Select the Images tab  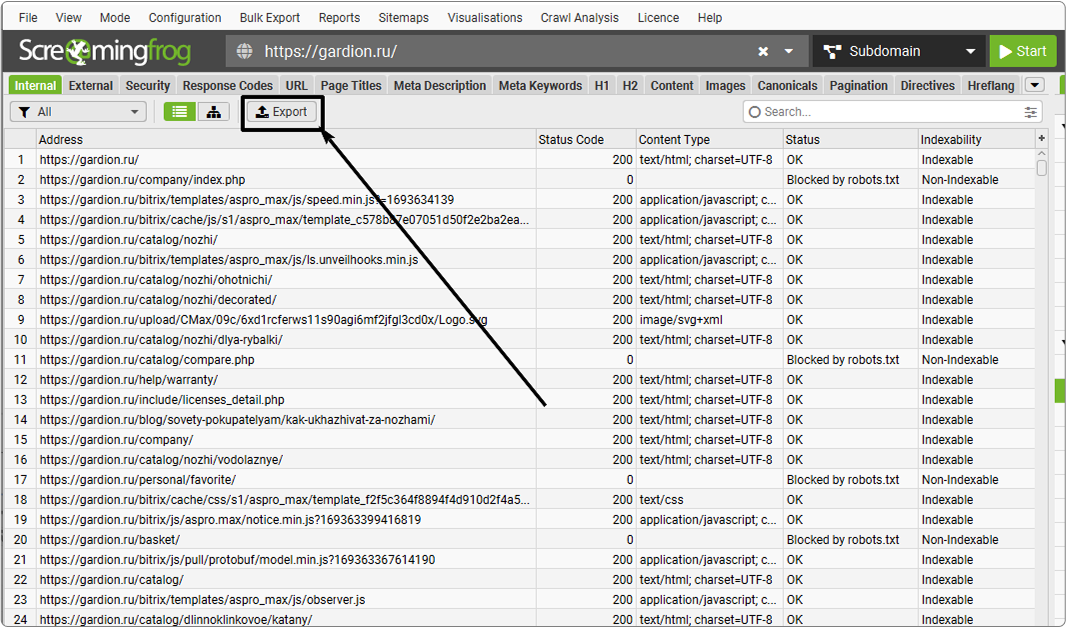point(725,86)
